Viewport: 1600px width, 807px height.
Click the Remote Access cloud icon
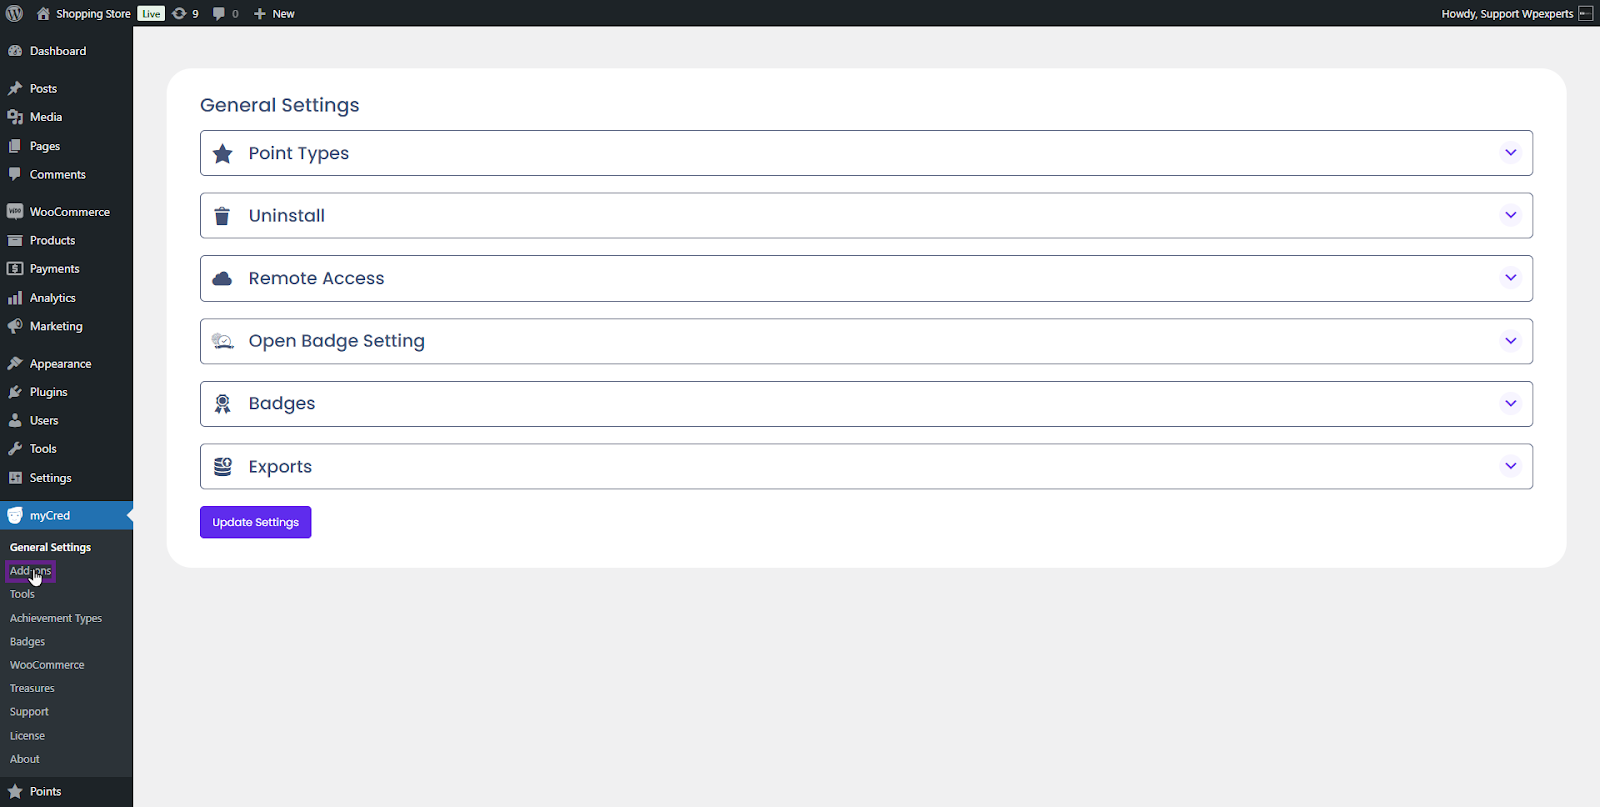[223, 278]
